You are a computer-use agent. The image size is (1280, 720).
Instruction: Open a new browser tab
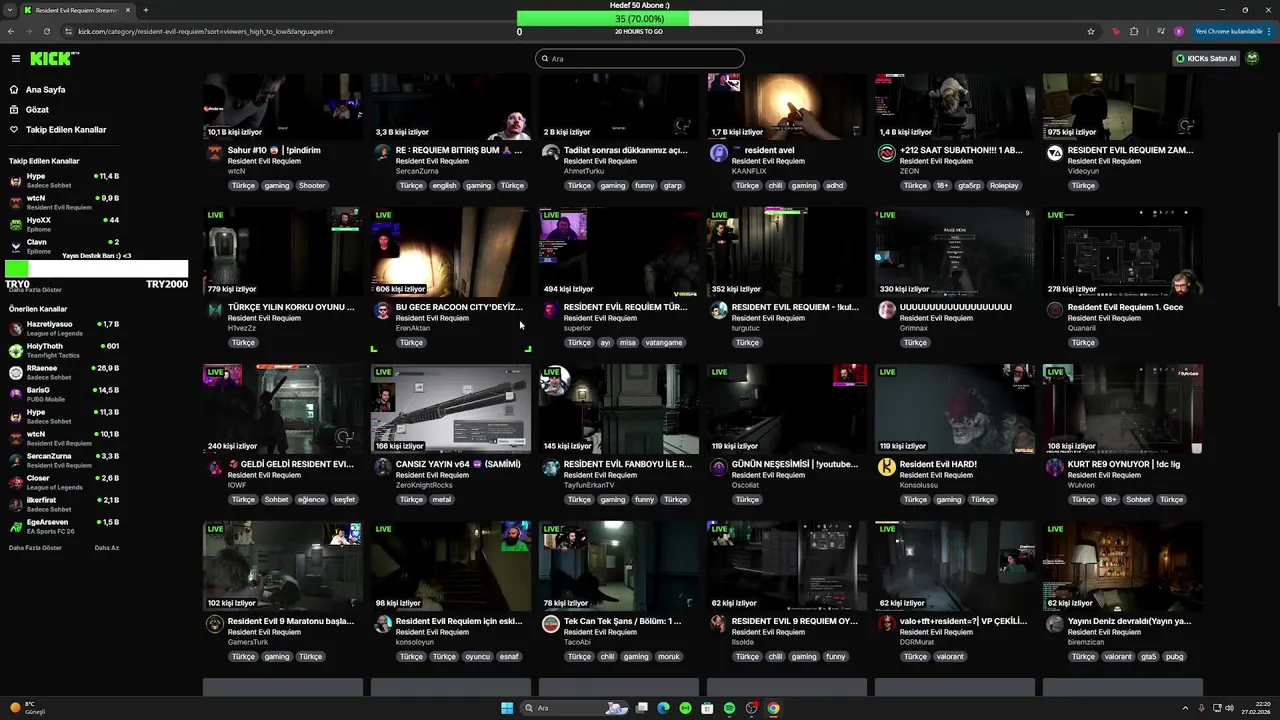click(146, 10)
